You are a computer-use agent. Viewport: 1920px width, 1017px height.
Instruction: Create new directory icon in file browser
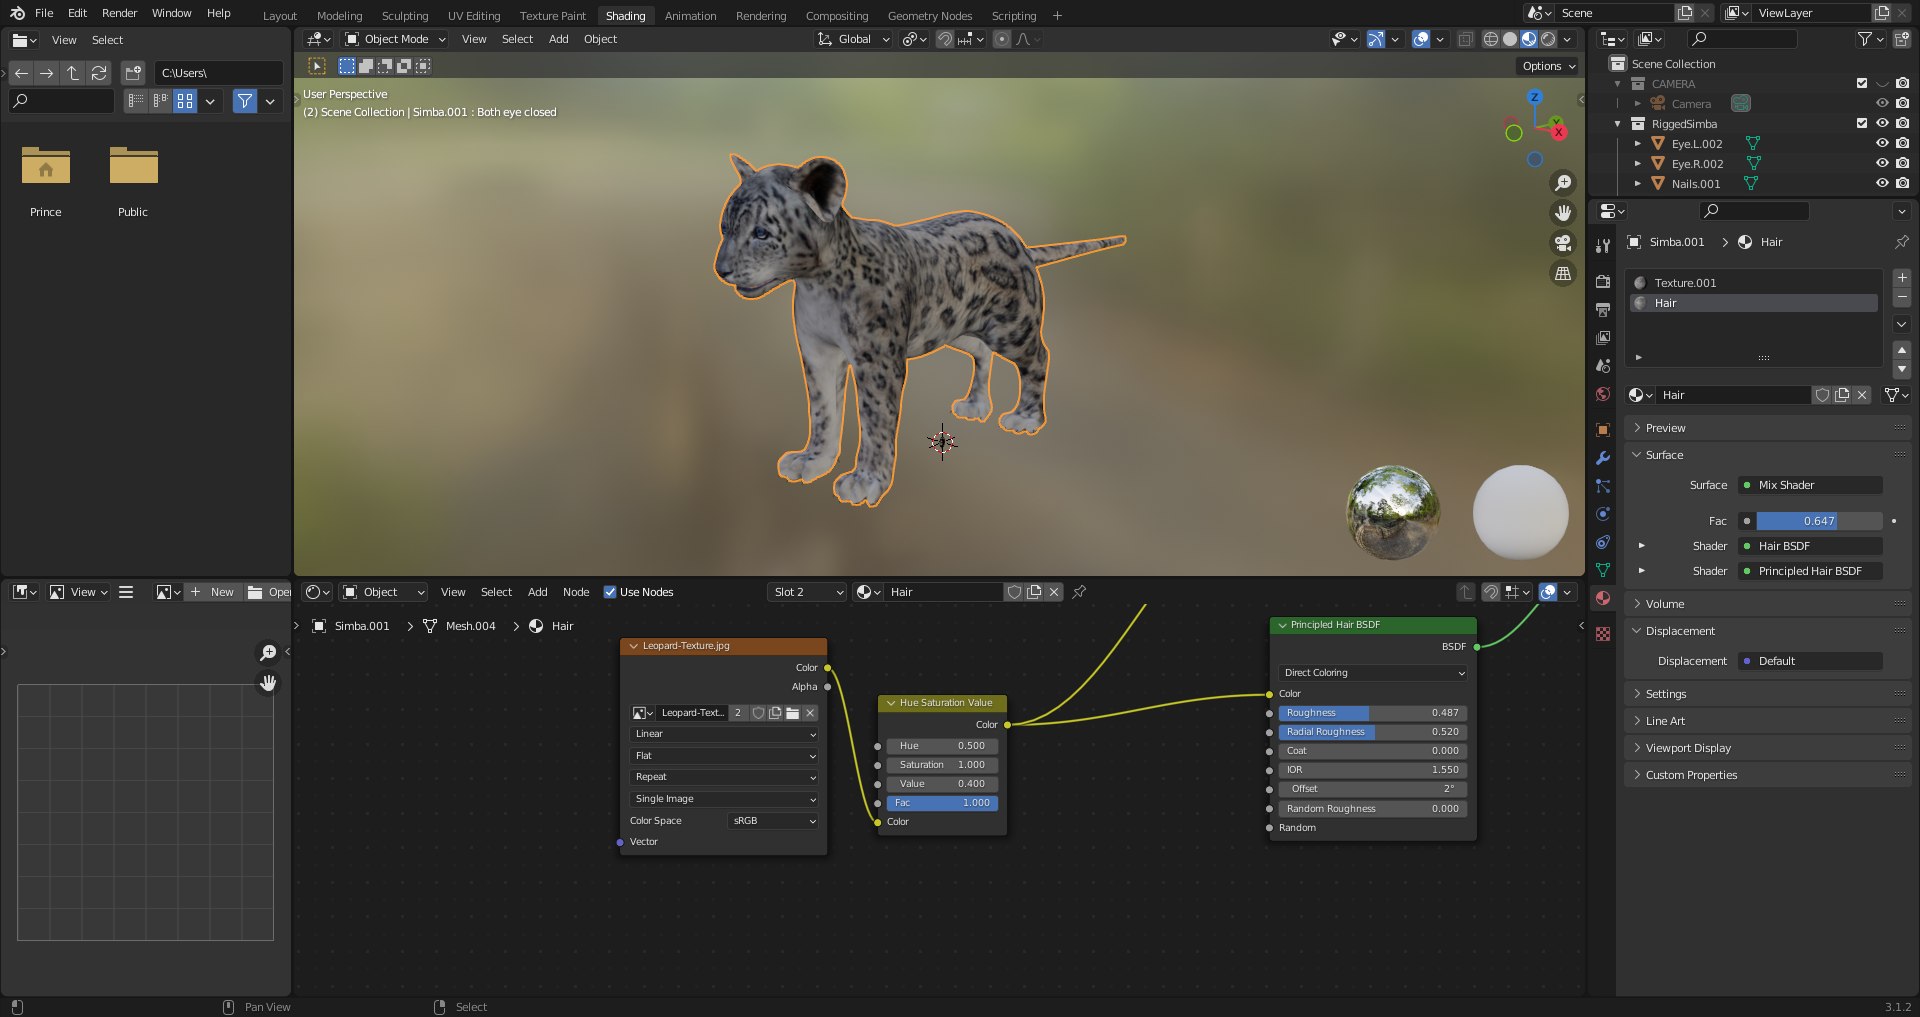coord(133,73)
